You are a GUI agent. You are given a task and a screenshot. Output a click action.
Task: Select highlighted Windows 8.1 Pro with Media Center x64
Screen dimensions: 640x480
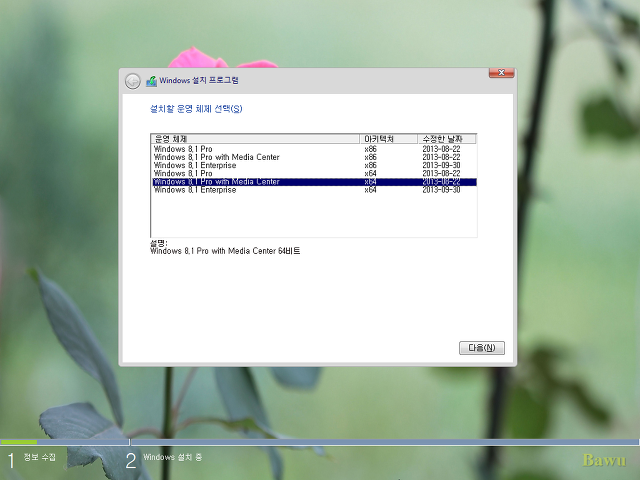coord(314,182)
